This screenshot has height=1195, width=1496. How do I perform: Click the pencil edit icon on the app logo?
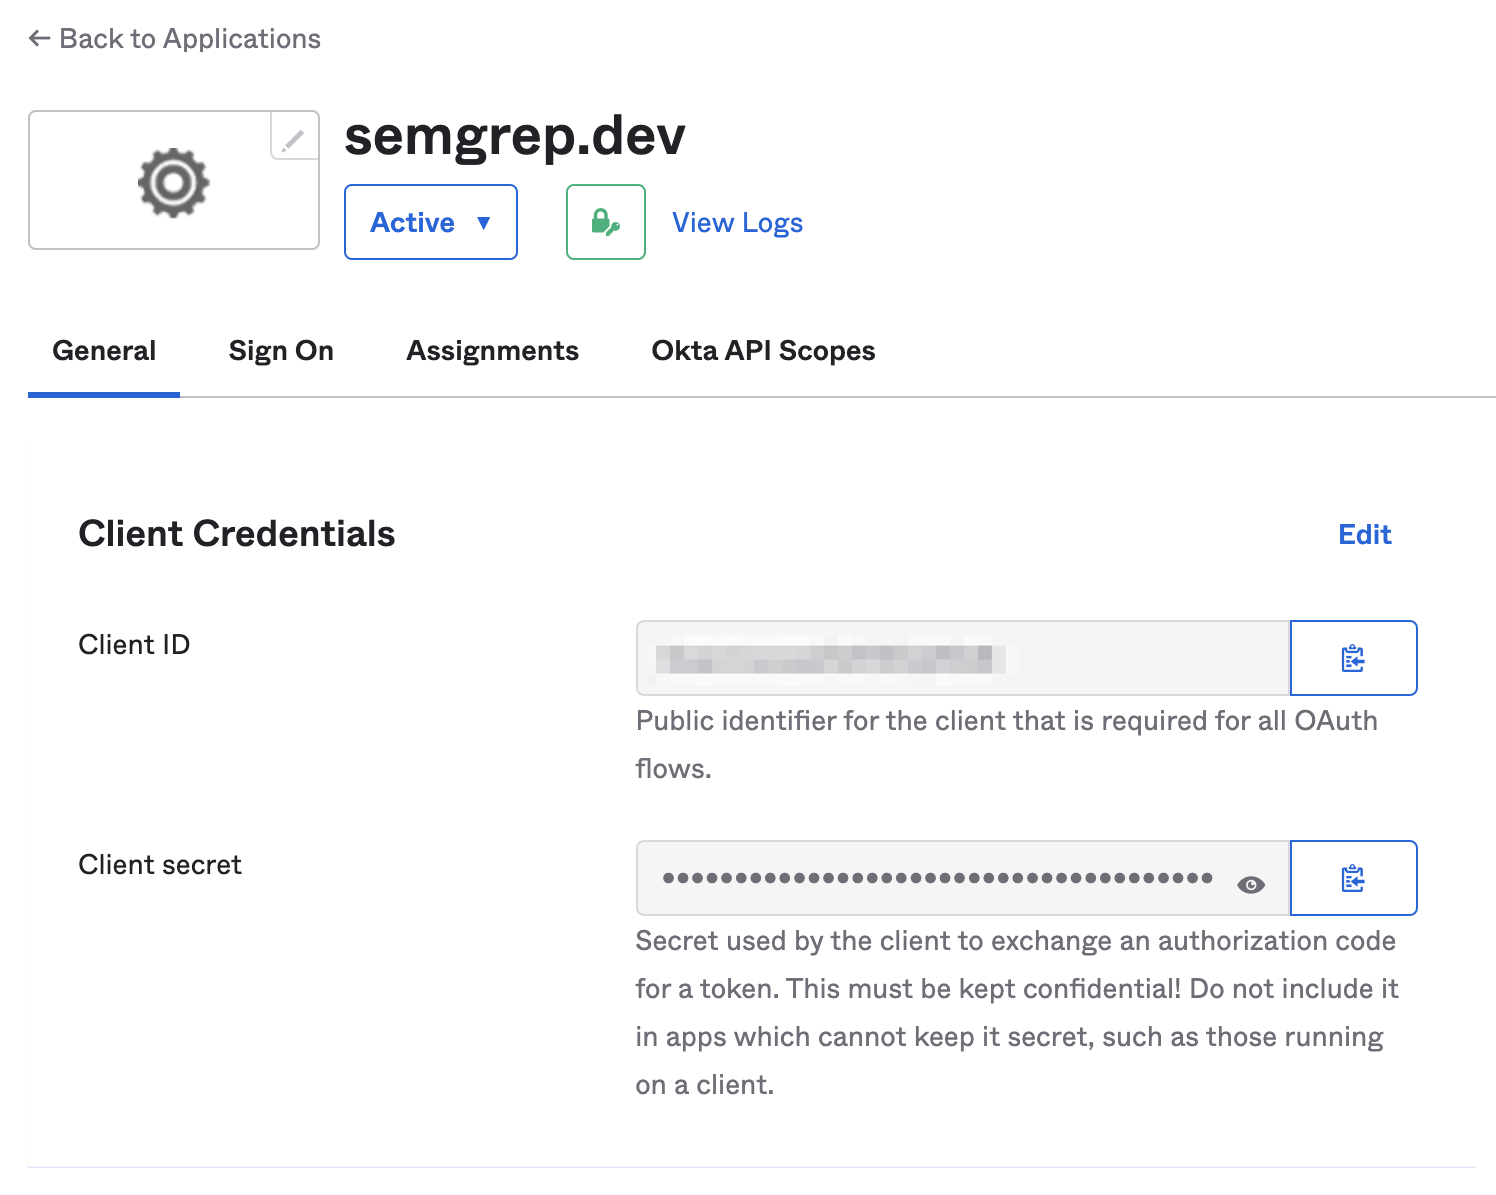pyautogui.click(x=292, y=140)
